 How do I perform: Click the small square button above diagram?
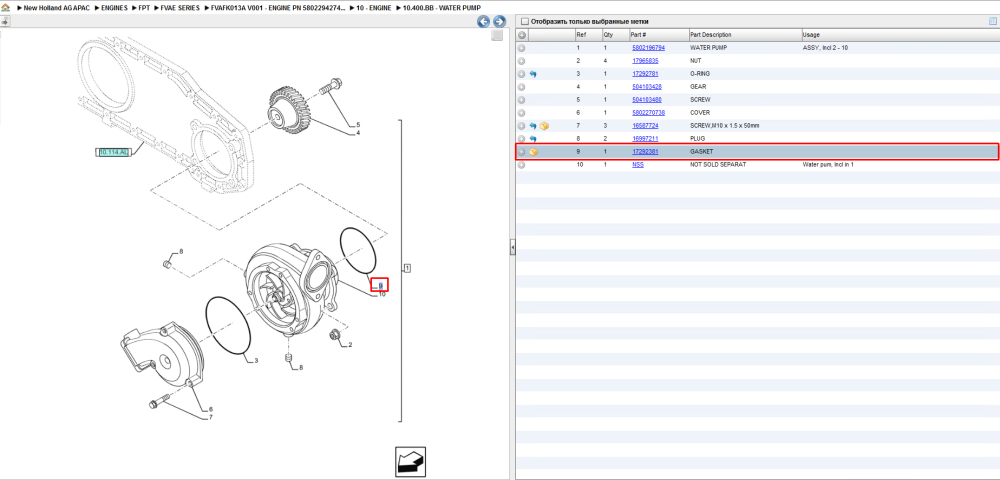(497, 36)
